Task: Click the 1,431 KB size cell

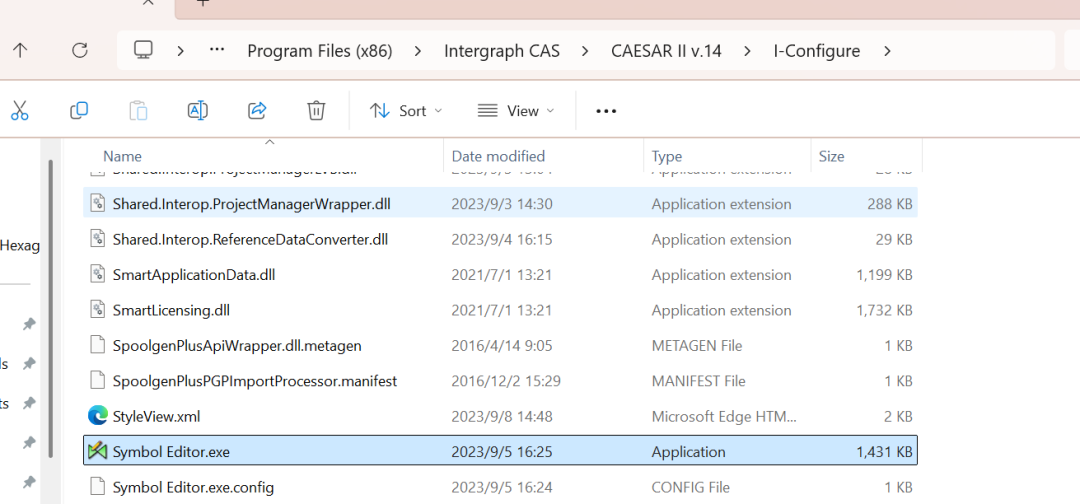Action: click(x=884, y=452)
